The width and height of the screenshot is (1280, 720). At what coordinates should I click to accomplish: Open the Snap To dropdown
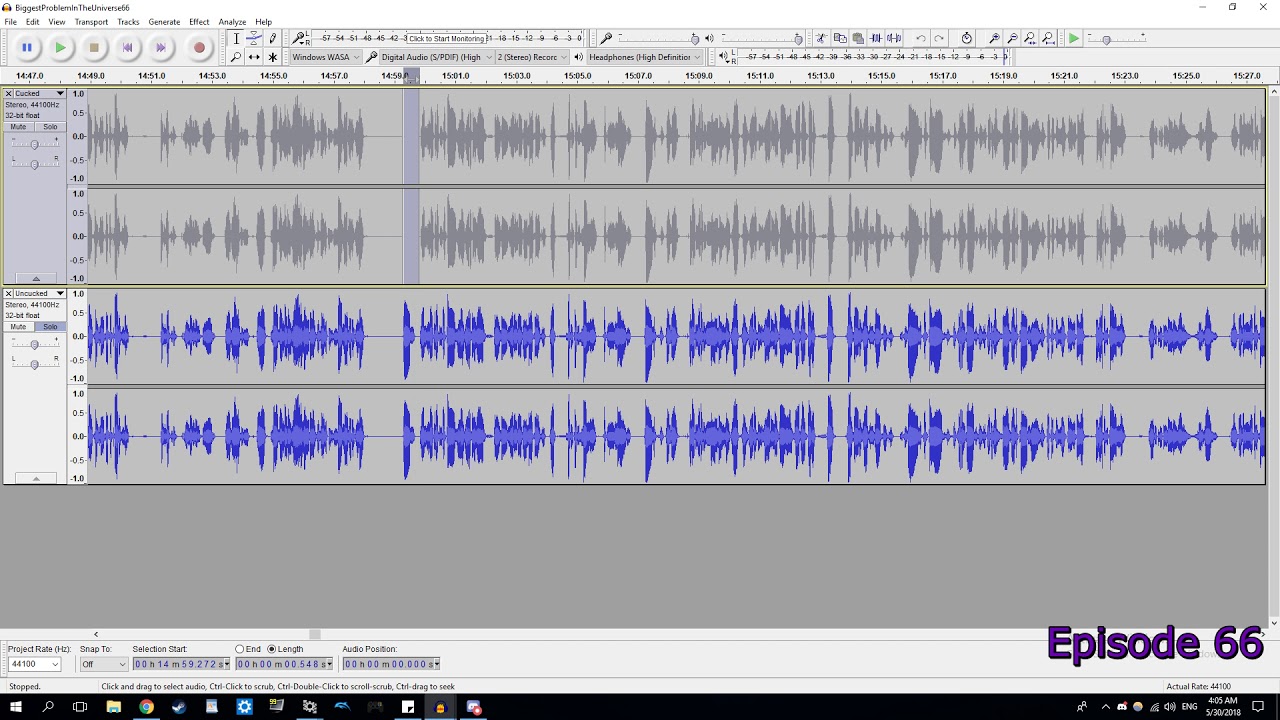tap(104, 664)
